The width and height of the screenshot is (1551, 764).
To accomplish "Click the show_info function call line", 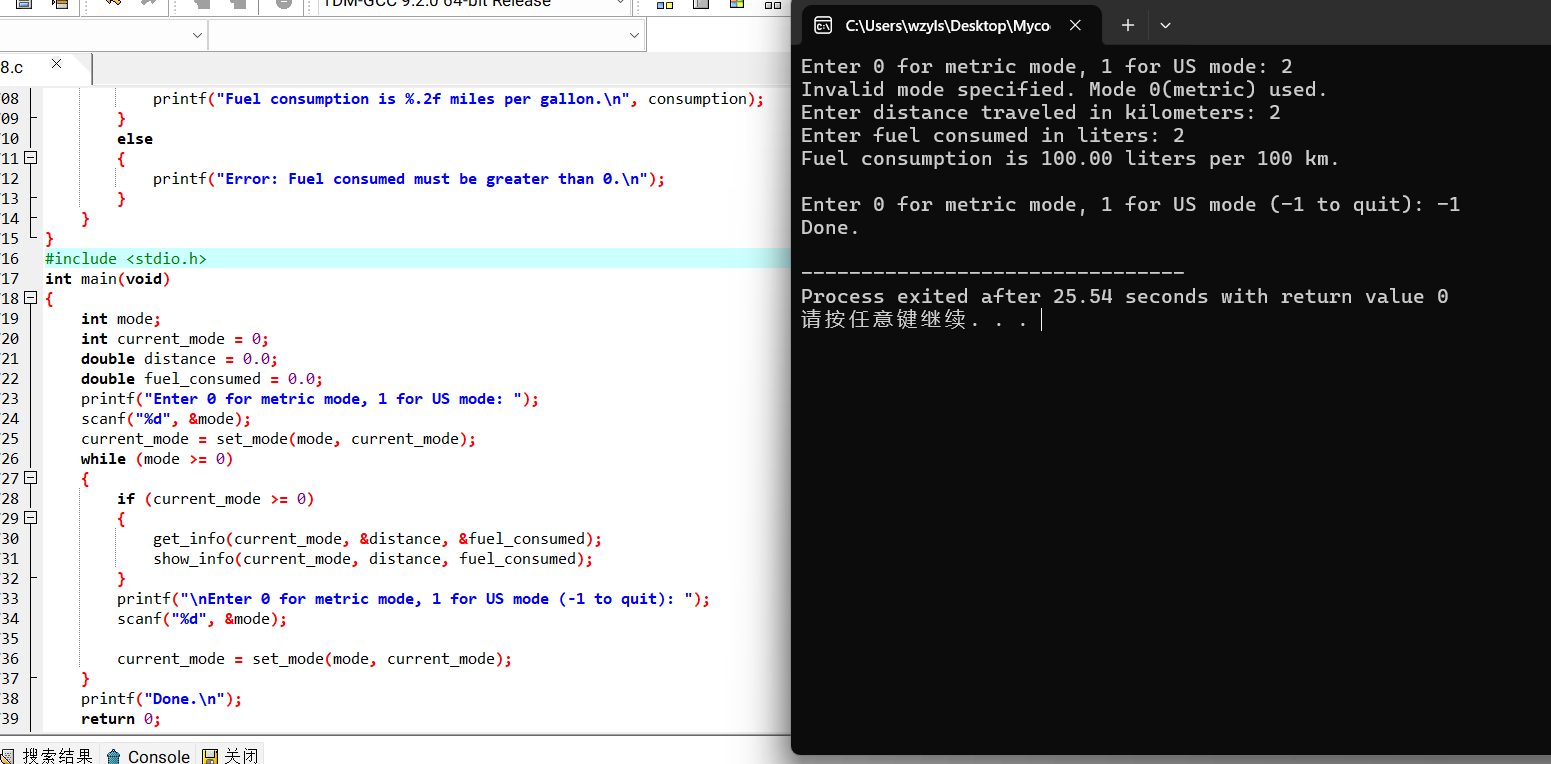I will [x=373, y=558].
